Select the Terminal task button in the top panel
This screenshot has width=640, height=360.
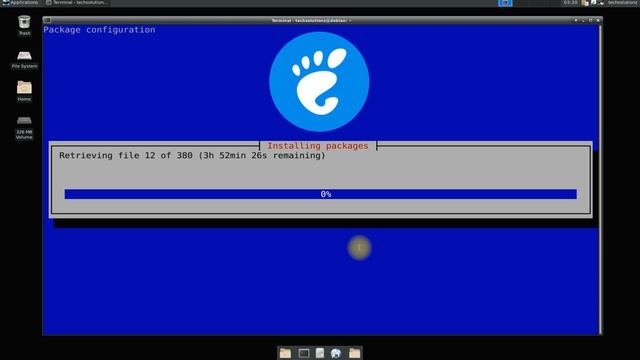[x=76, y=2]
